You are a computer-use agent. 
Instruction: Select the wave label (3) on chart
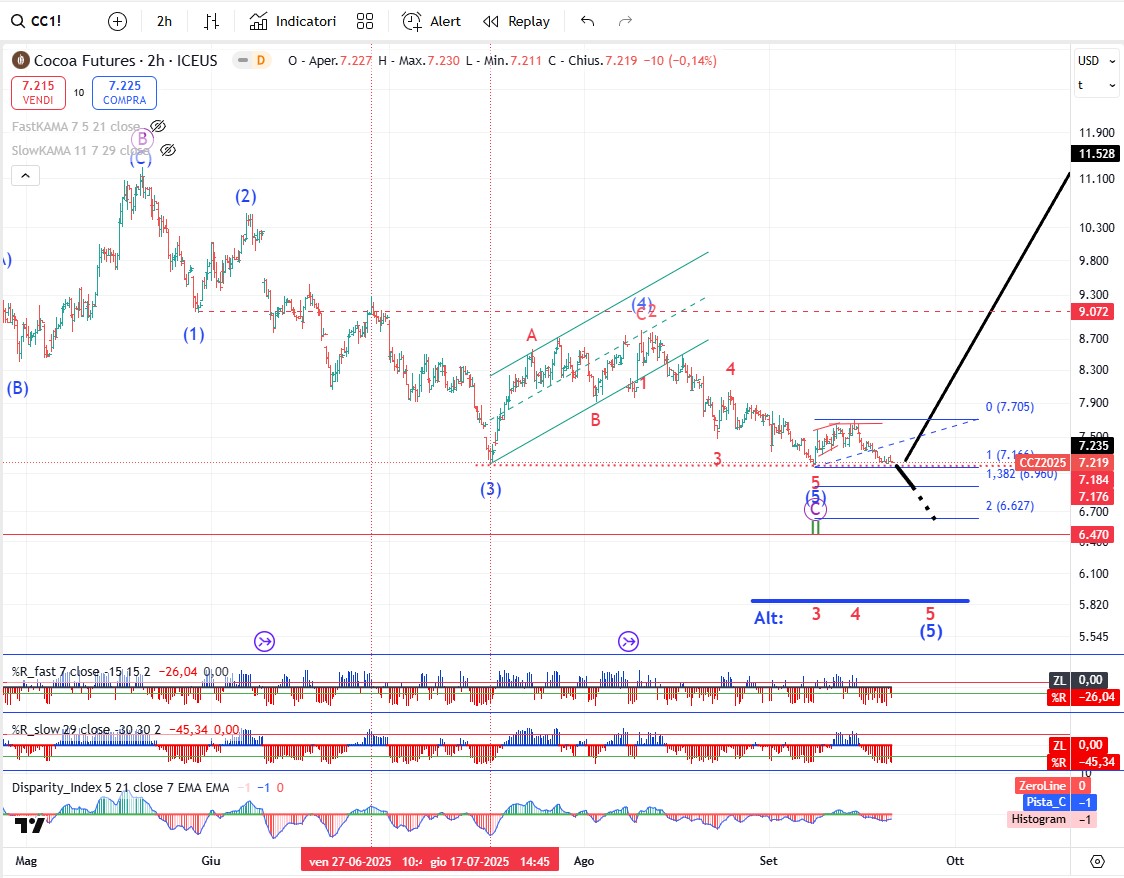pos(490,490)
